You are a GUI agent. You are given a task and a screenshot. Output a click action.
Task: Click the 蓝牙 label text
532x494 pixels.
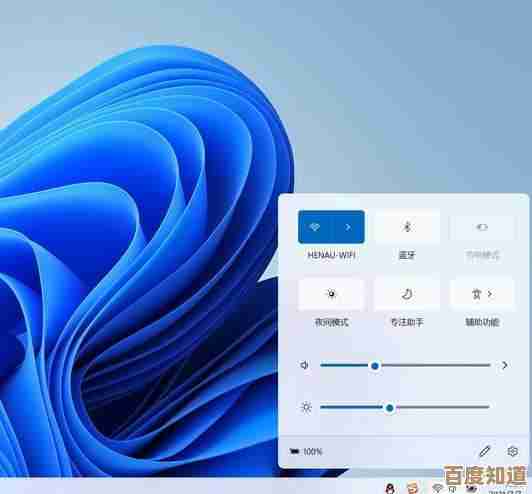tap(407, 255)
